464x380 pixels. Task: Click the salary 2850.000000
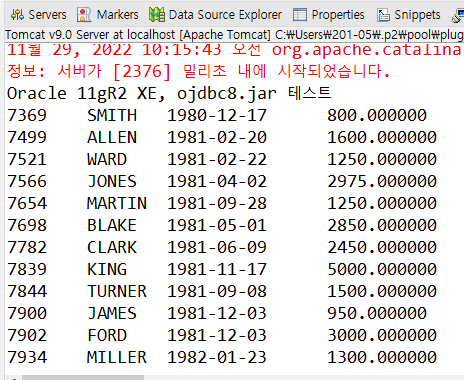click(382, 225)
